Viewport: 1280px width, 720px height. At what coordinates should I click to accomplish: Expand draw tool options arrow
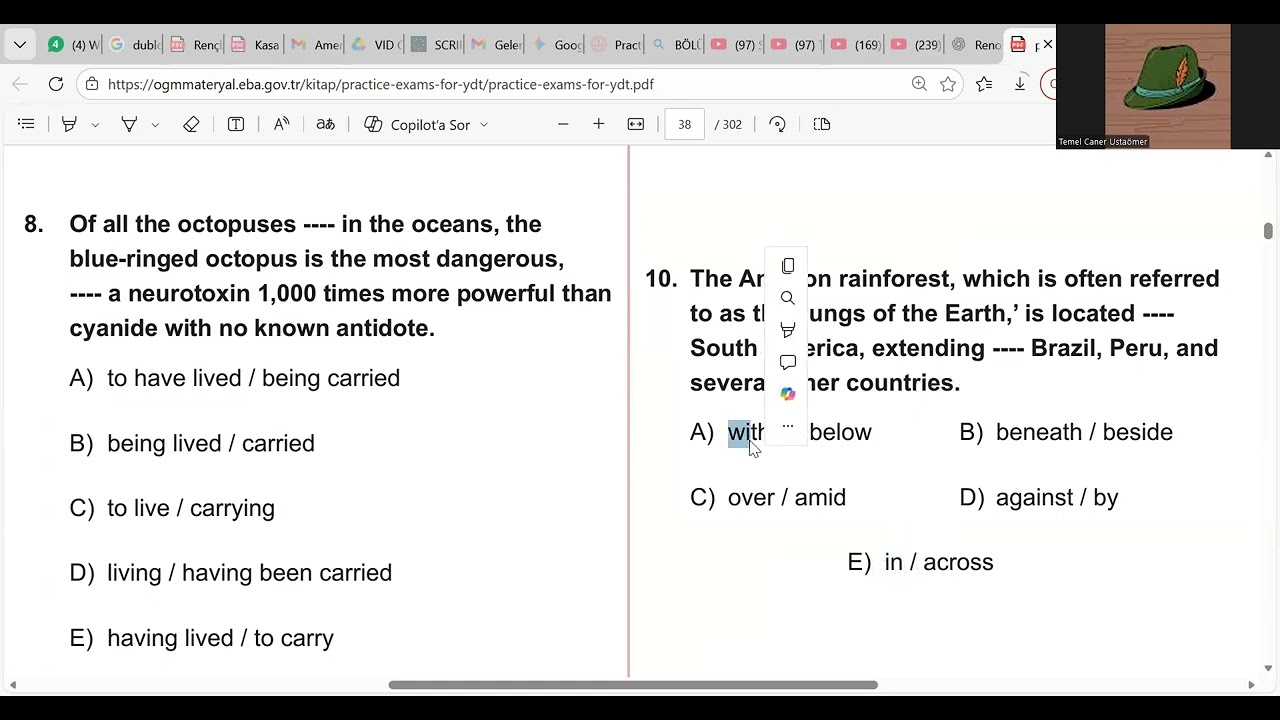pos(155,125)
